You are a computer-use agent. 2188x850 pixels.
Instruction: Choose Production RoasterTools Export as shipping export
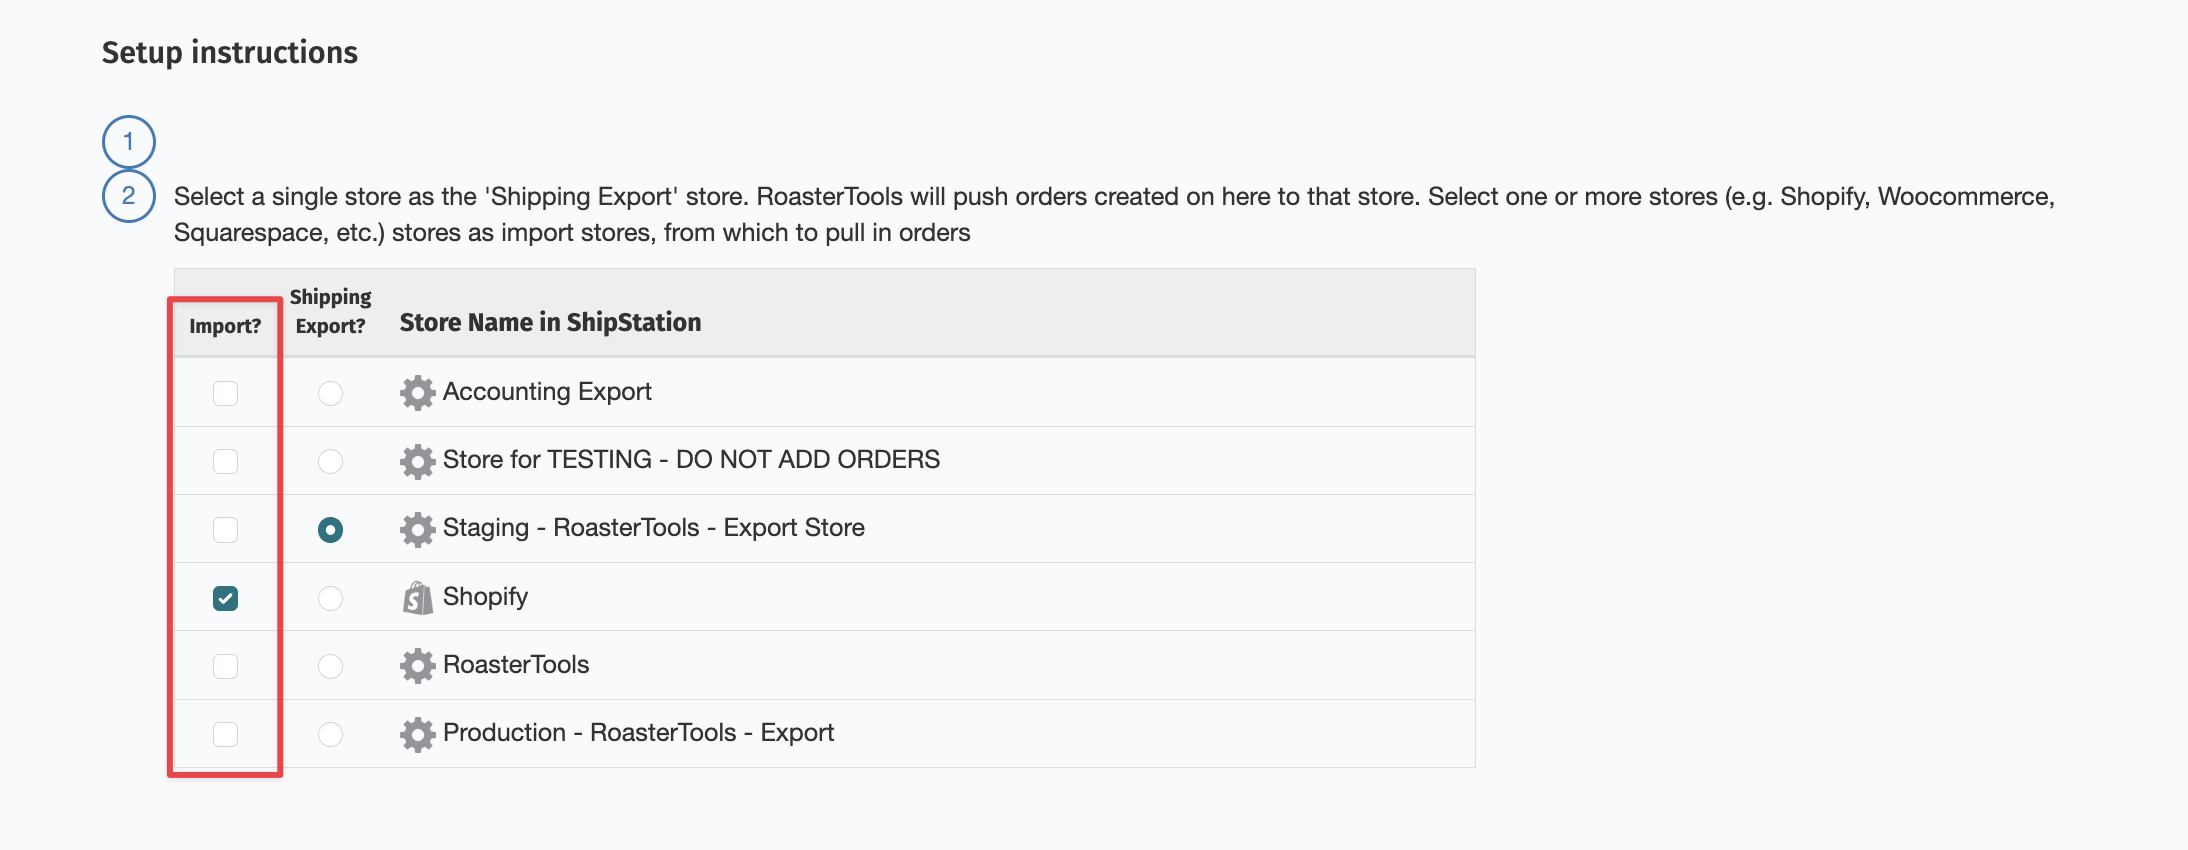[x=330, y=734]
